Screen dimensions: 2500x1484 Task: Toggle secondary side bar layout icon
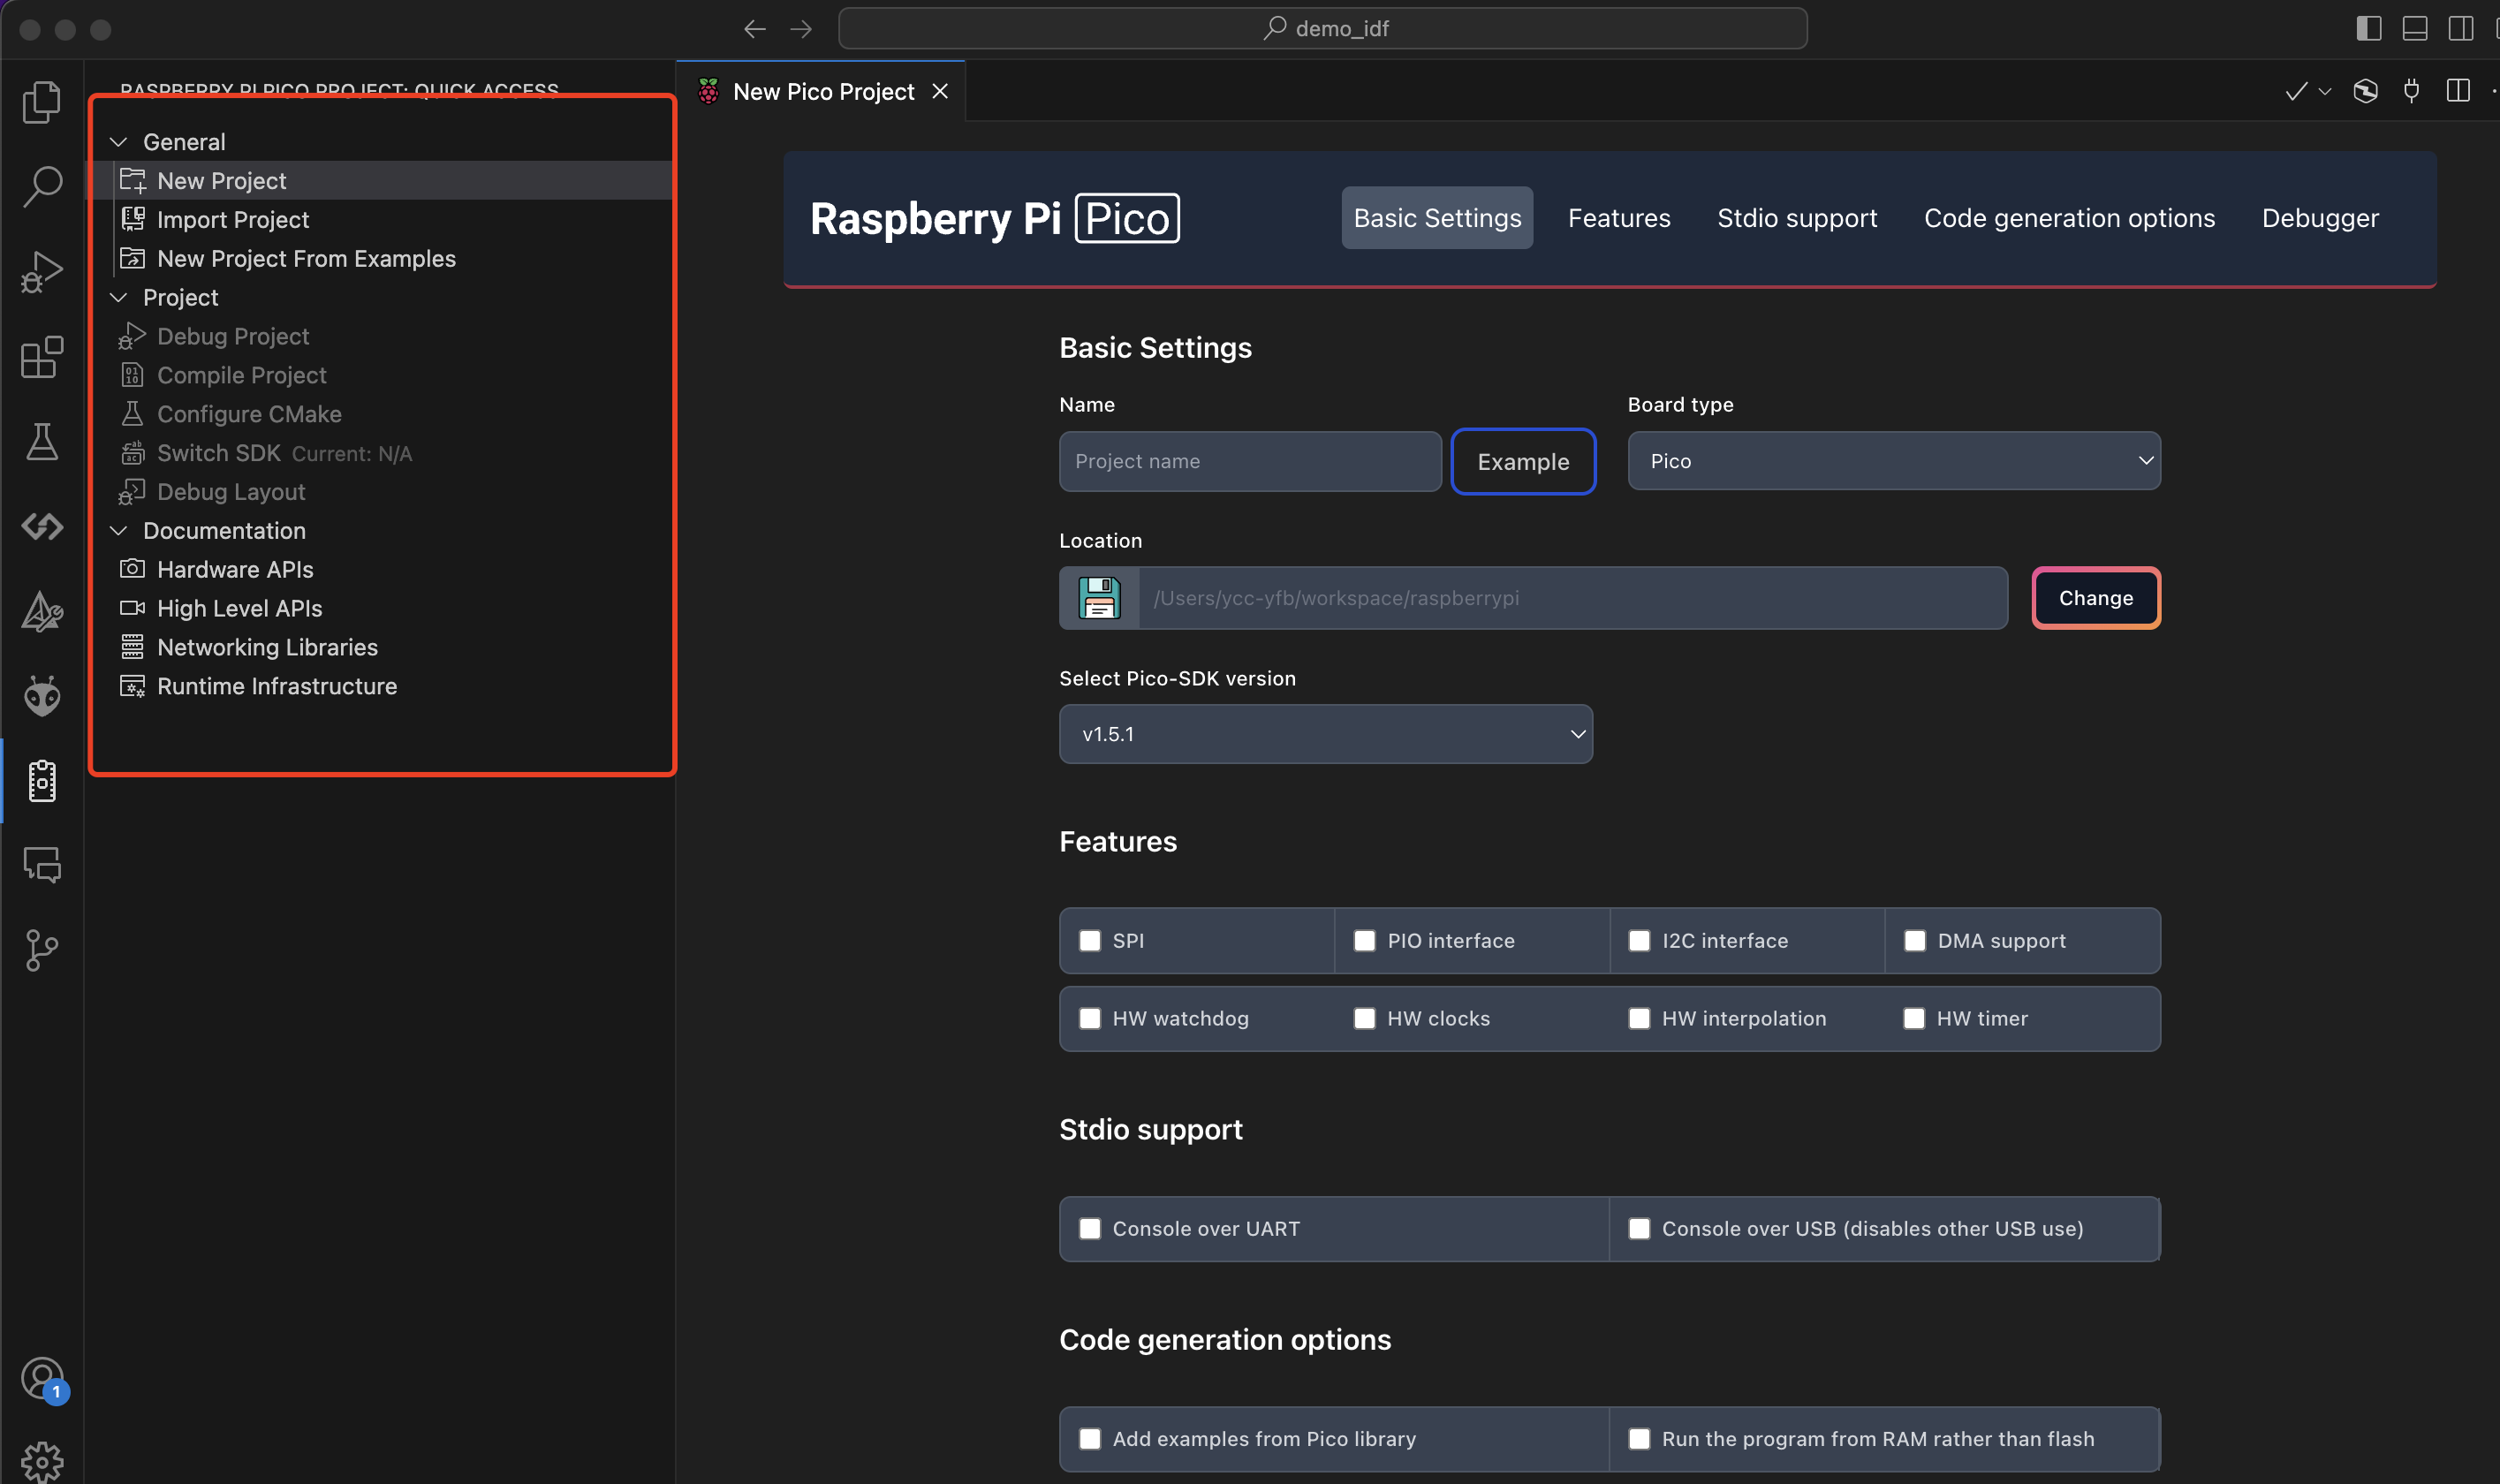click(2461, 28)
